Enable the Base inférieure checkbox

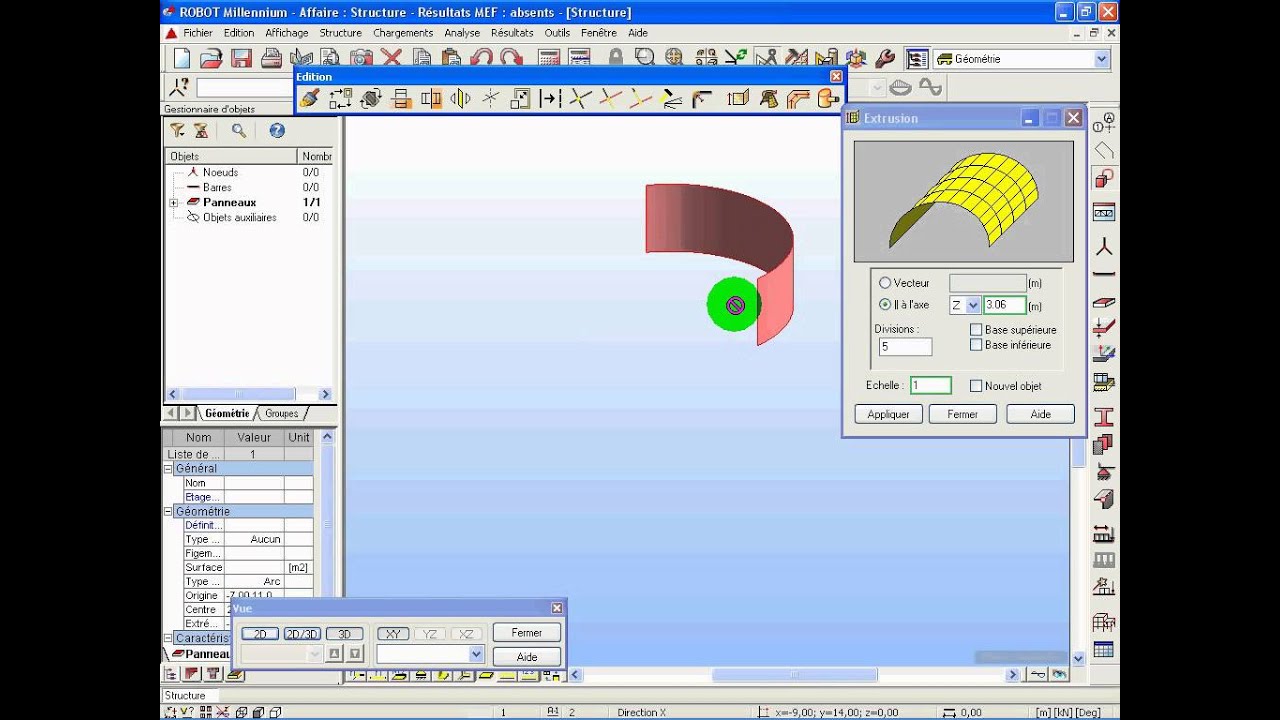pyautogui.click(x=976, y=345)
